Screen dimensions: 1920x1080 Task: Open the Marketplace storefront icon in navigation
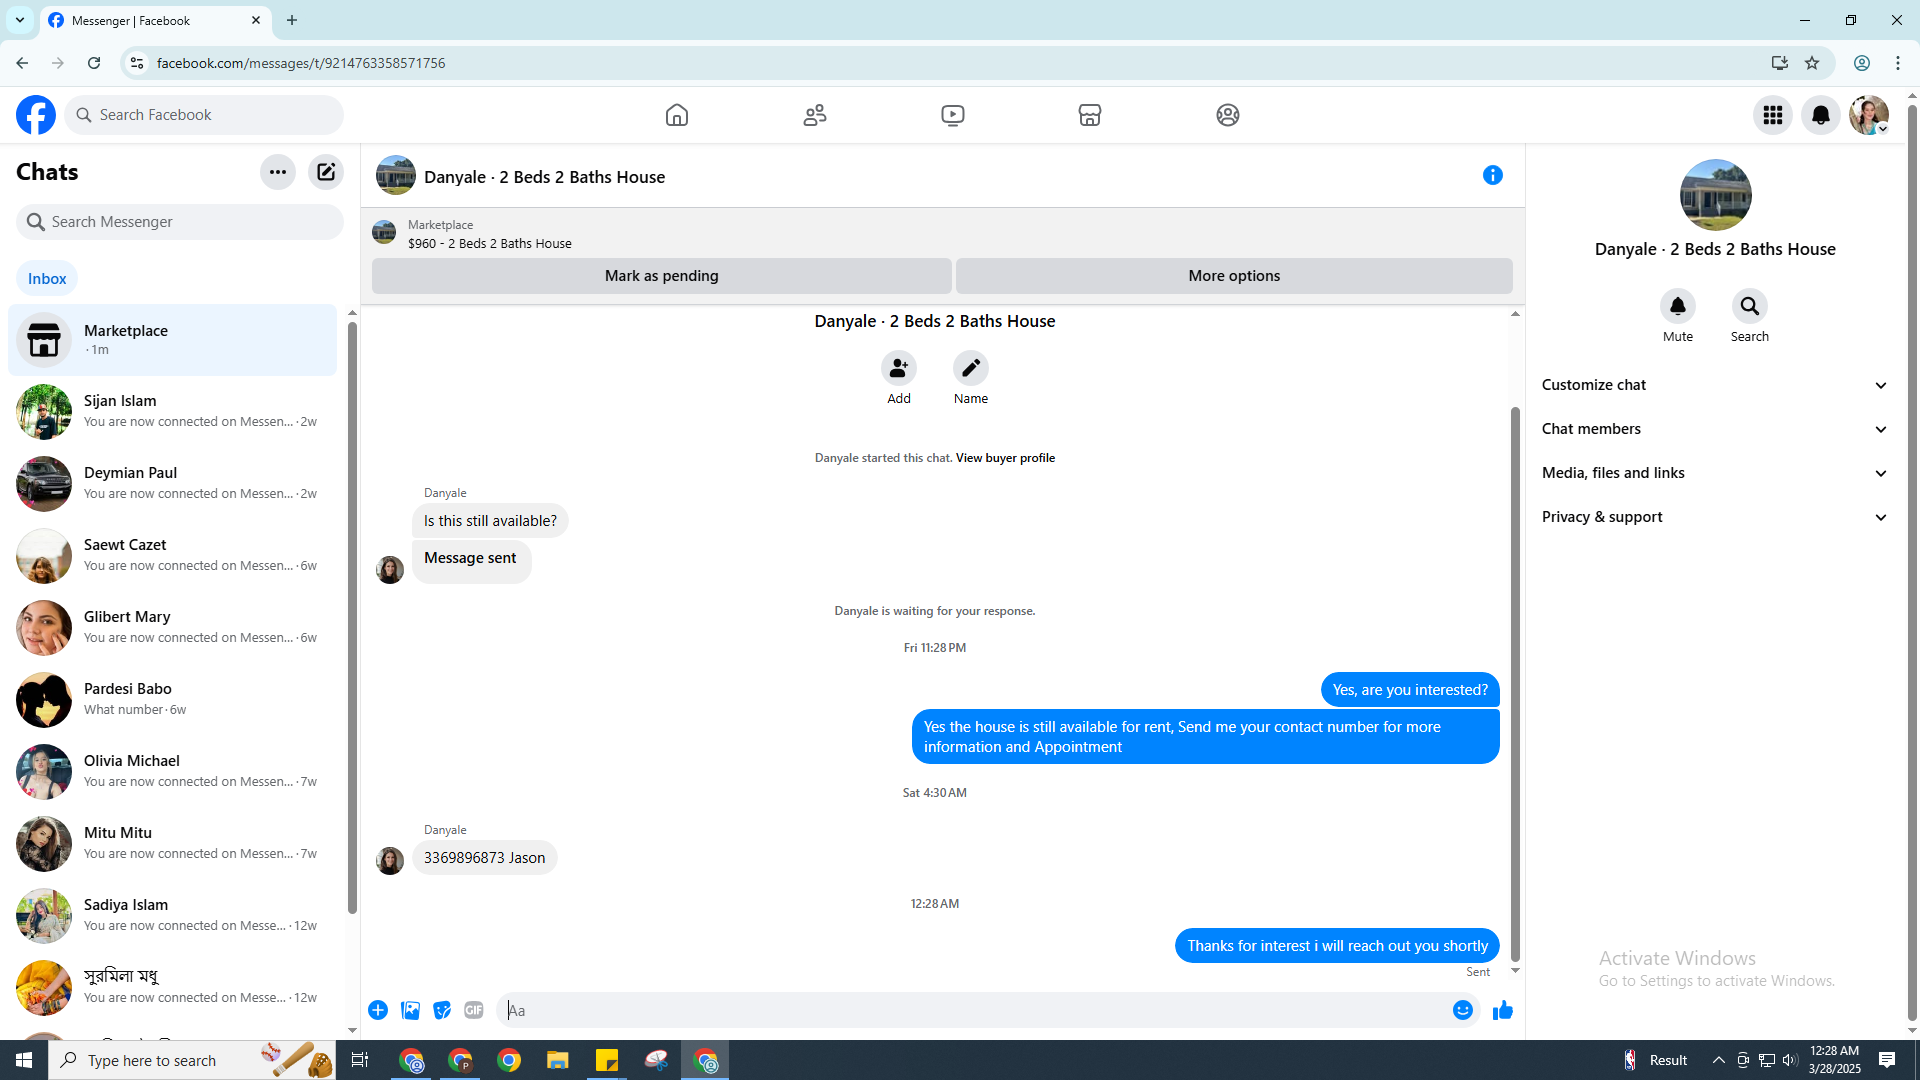pyautogui.click(x=1090, y=115)
